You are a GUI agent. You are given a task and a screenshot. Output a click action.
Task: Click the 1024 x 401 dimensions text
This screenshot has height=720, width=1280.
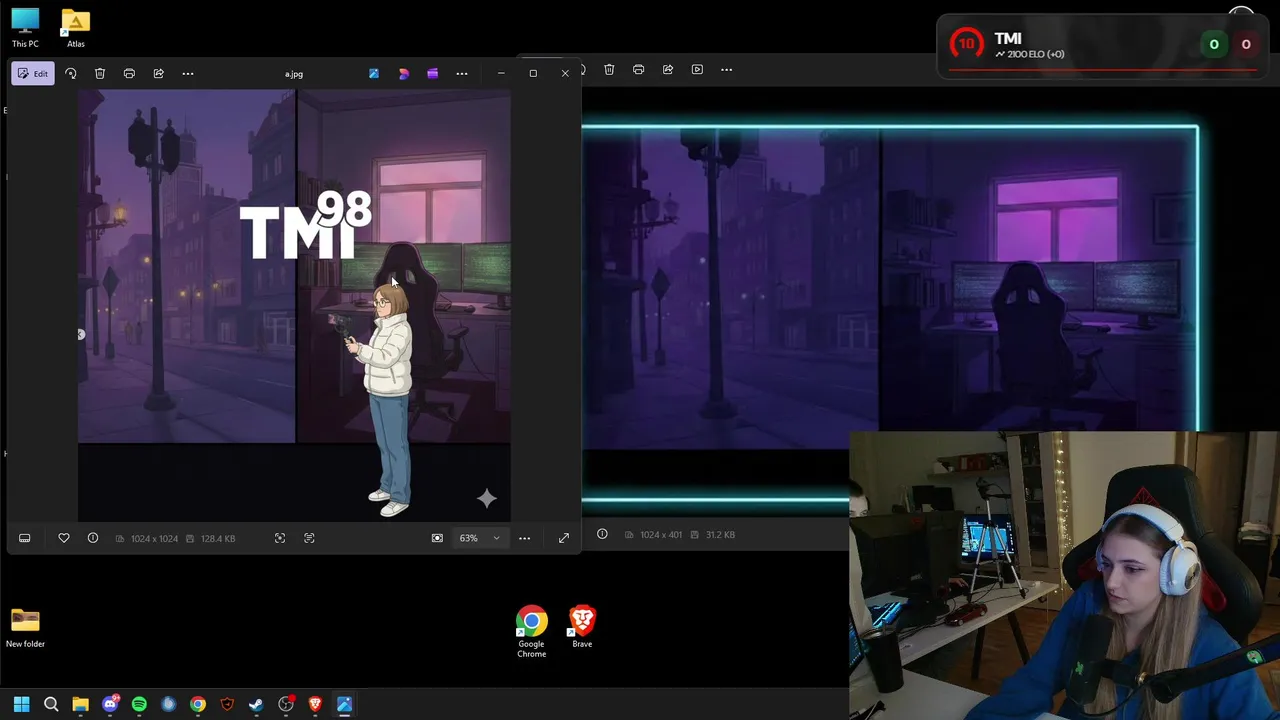click(661, 534)
